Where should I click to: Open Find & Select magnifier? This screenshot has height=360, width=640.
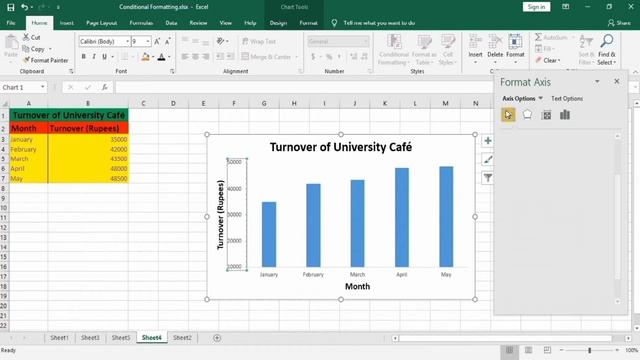(x=607, y=49)
